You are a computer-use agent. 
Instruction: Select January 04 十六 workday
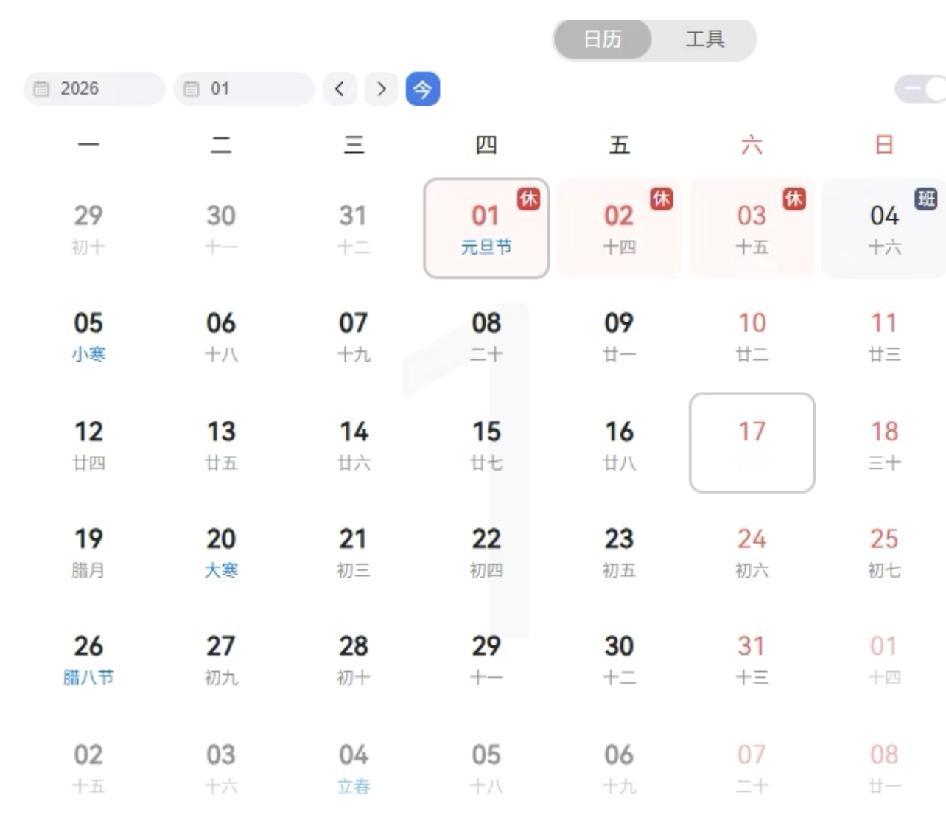[884, 228]
